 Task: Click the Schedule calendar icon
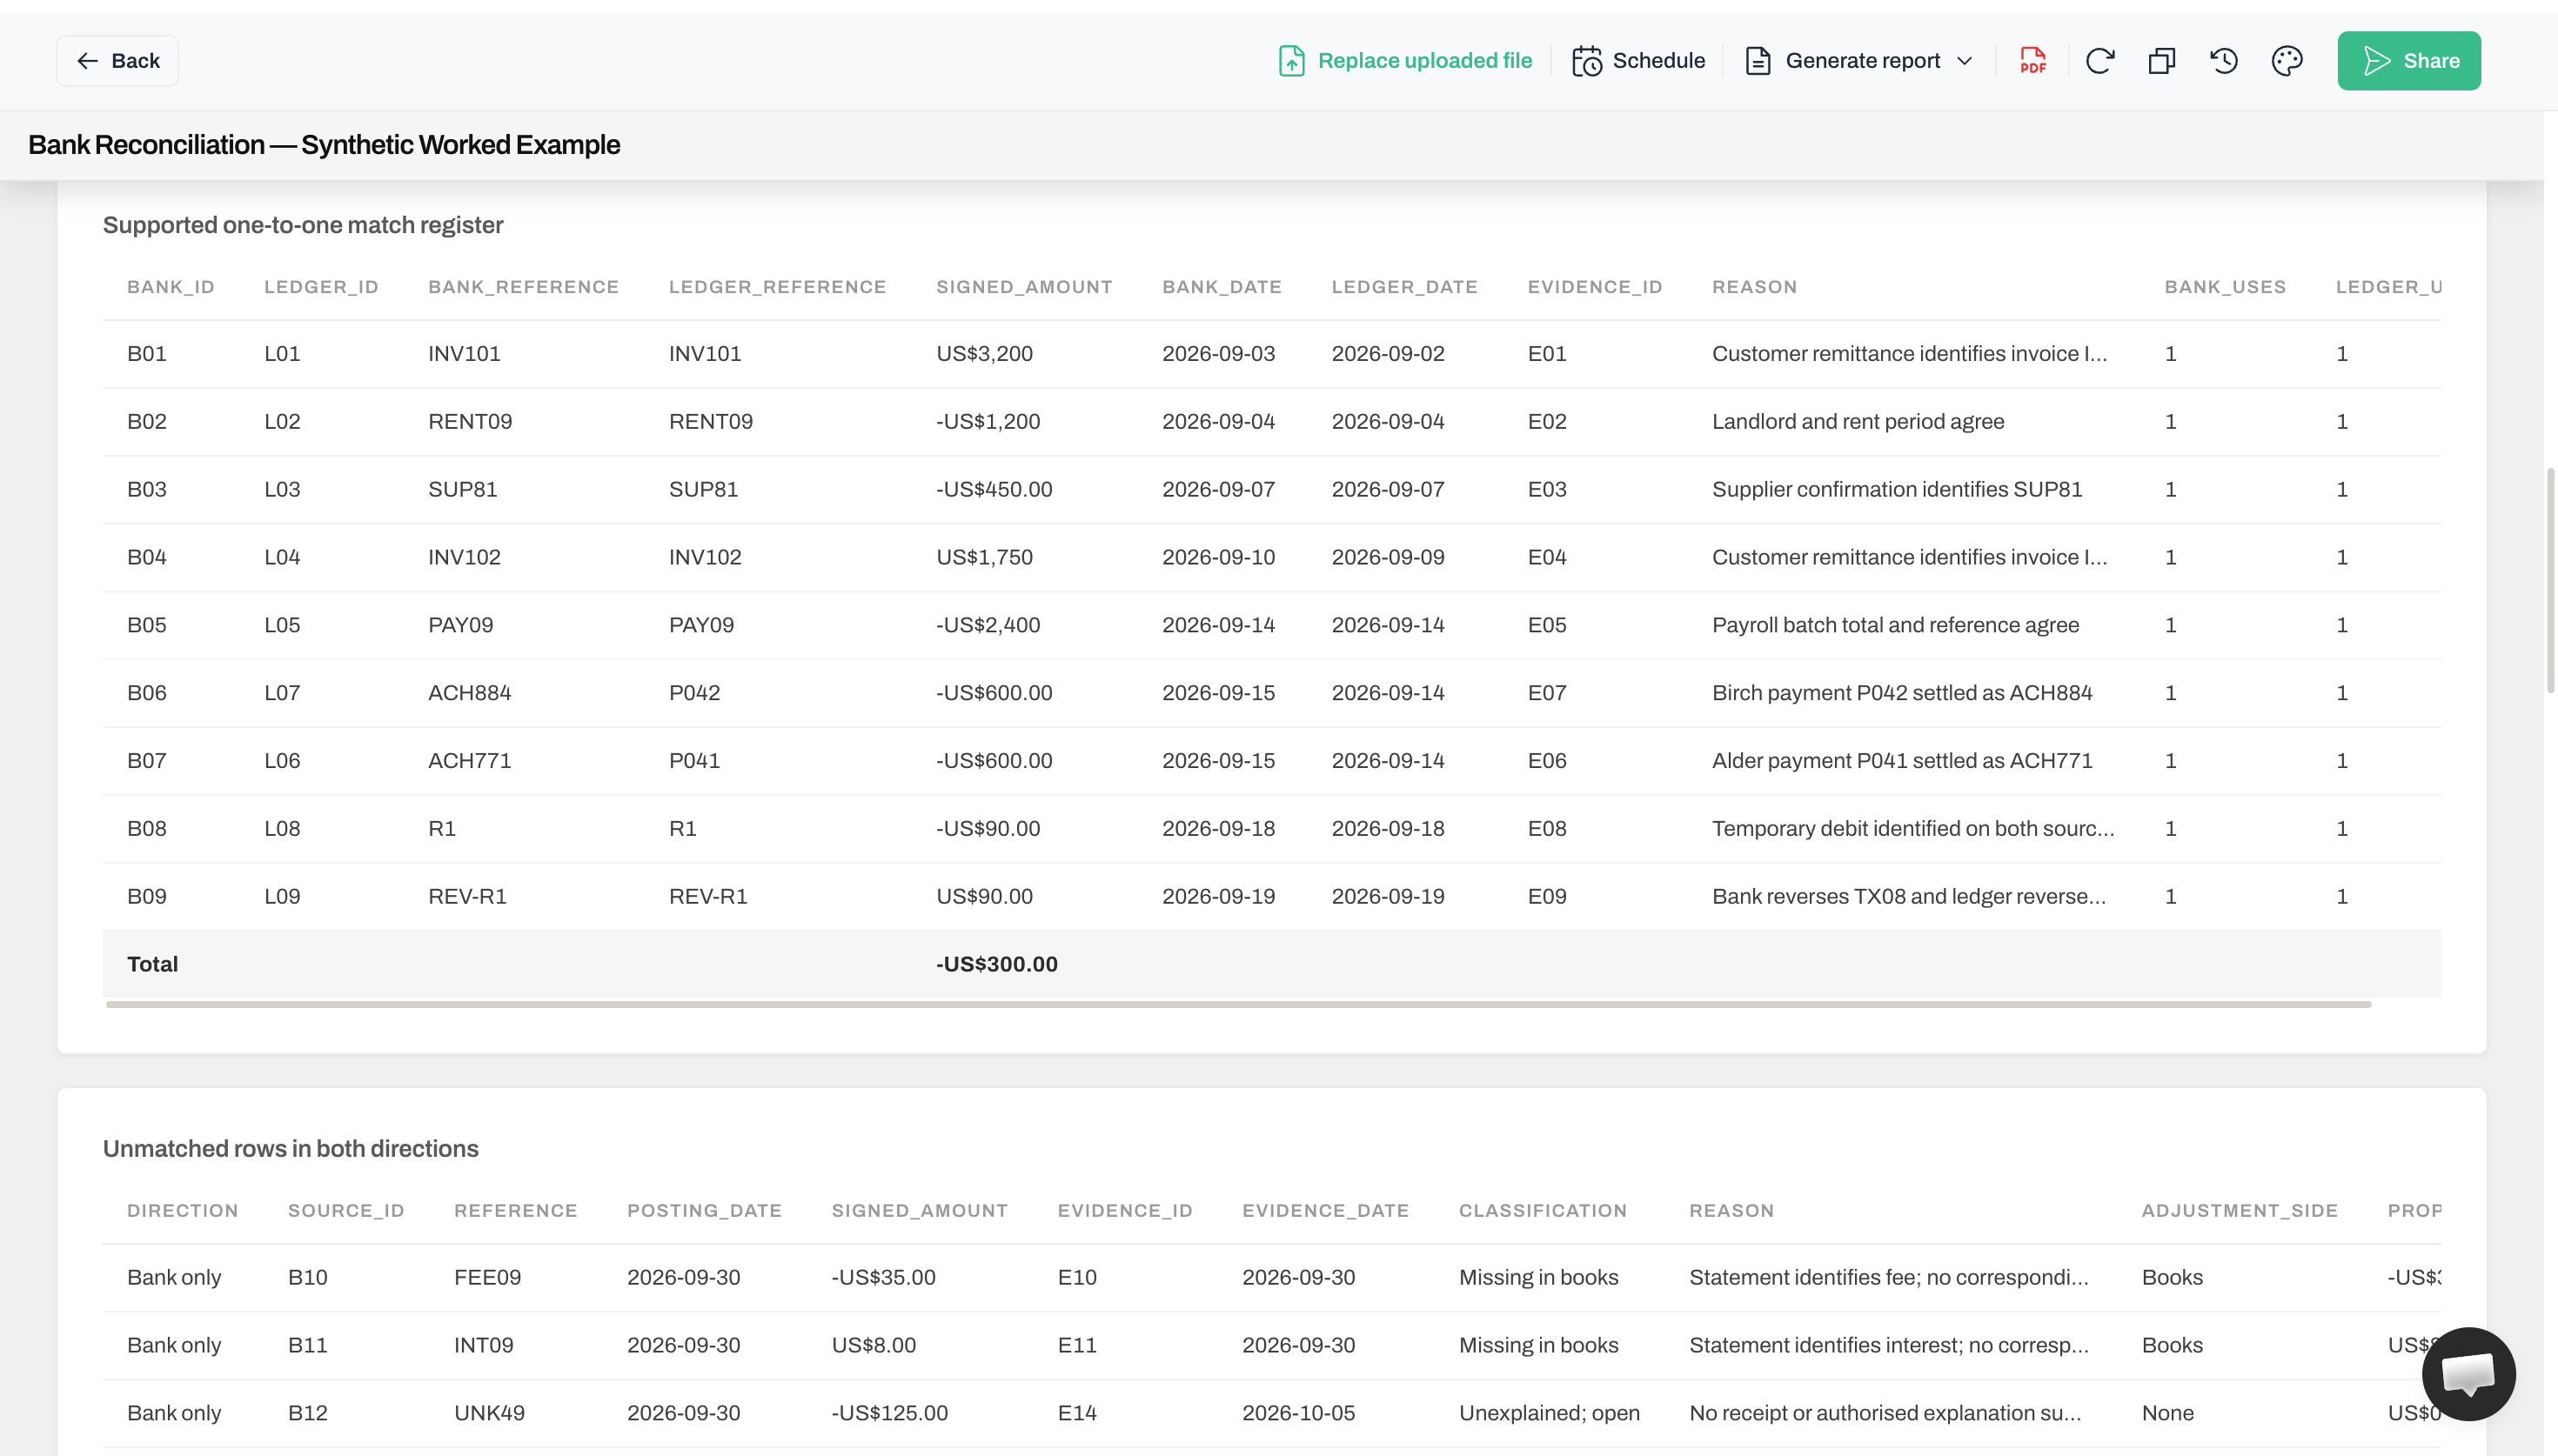1586,61
